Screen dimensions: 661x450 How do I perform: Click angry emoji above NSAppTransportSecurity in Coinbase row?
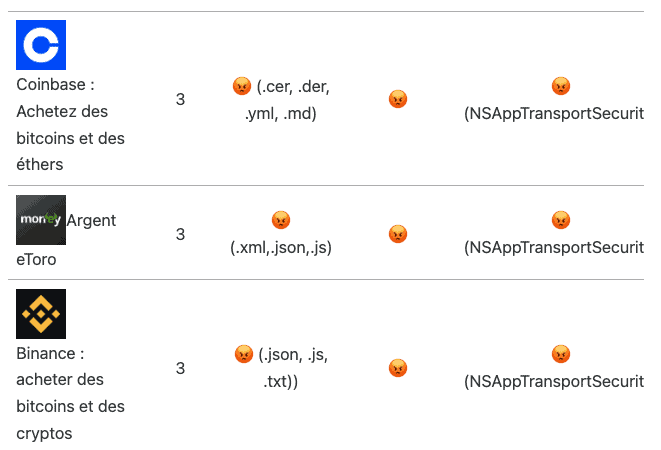(x=560, y=87)
